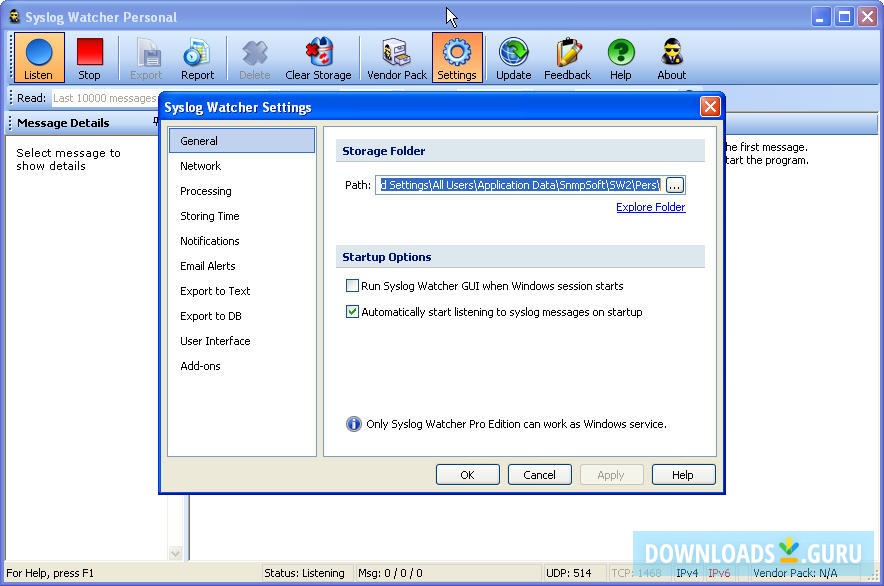This screenshot has width=884, height=586.
Task: Open the Add-ons settings section
Action: (199, 366)
